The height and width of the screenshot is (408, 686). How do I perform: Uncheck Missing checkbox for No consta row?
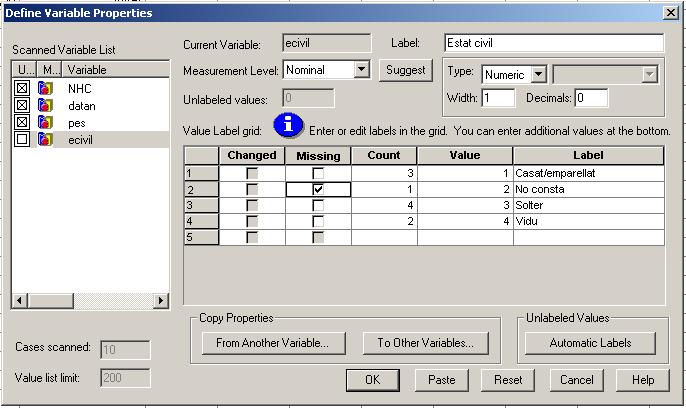point(318,189)
